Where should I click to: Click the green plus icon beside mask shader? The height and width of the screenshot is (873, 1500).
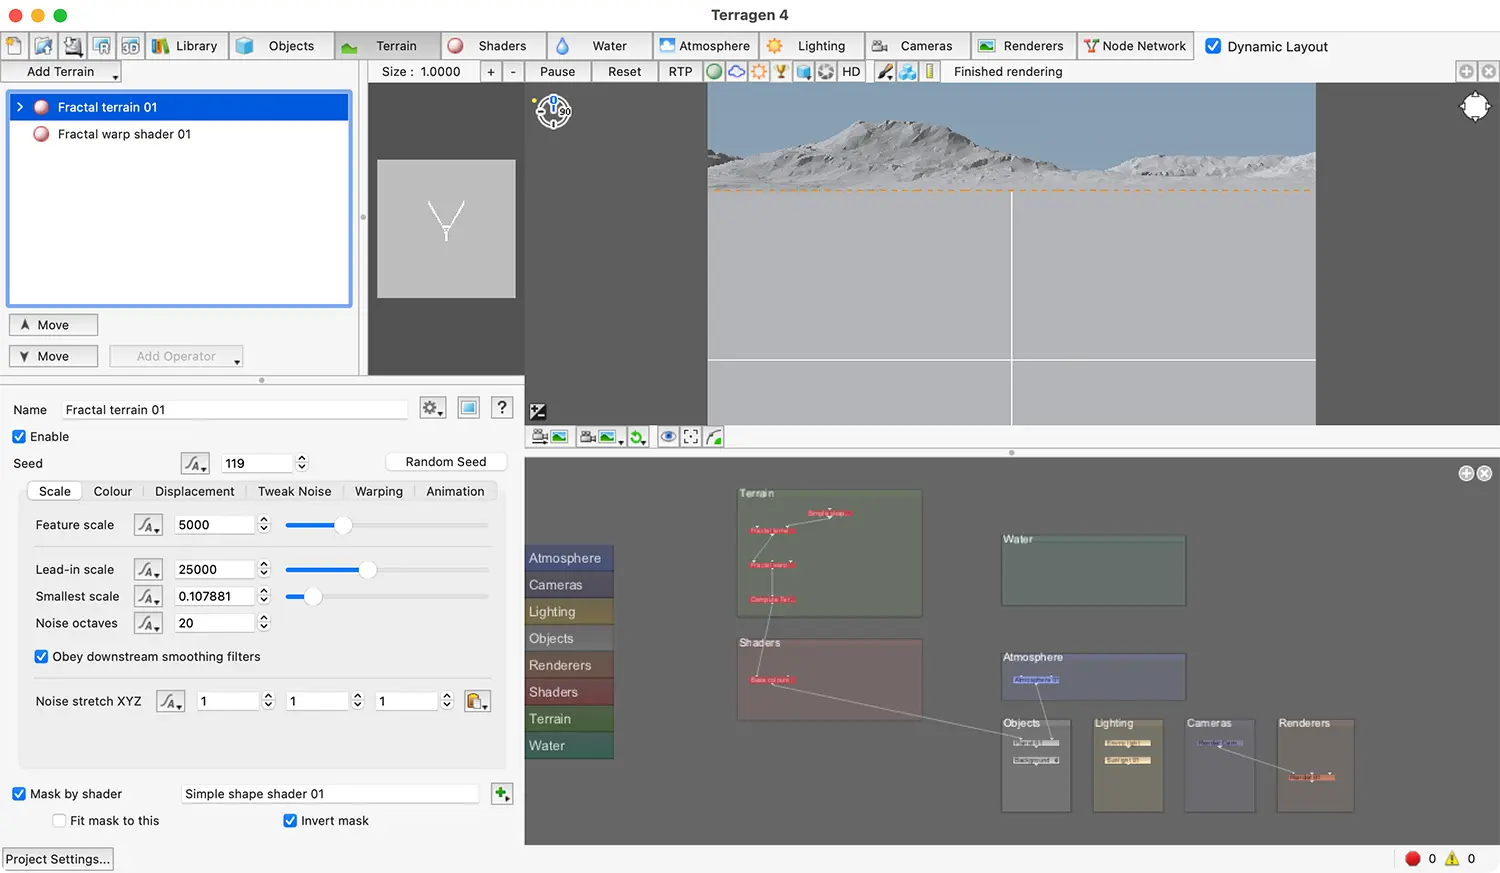[501, 794]
